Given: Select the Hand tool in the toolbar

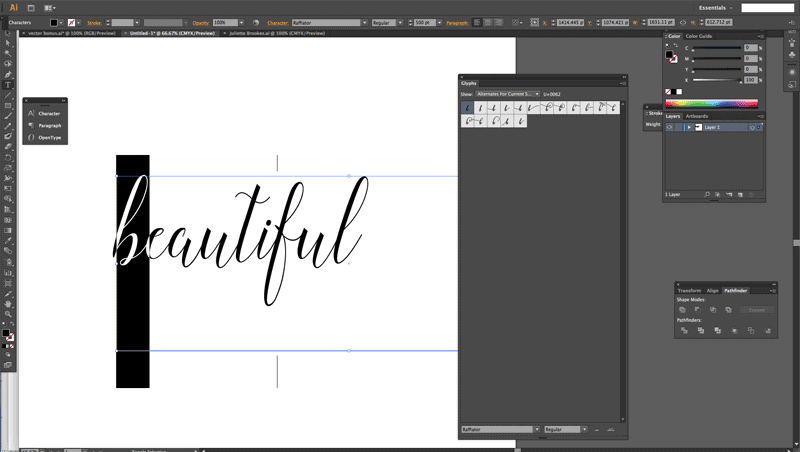Looking at the screenshot, I should 8,304.
